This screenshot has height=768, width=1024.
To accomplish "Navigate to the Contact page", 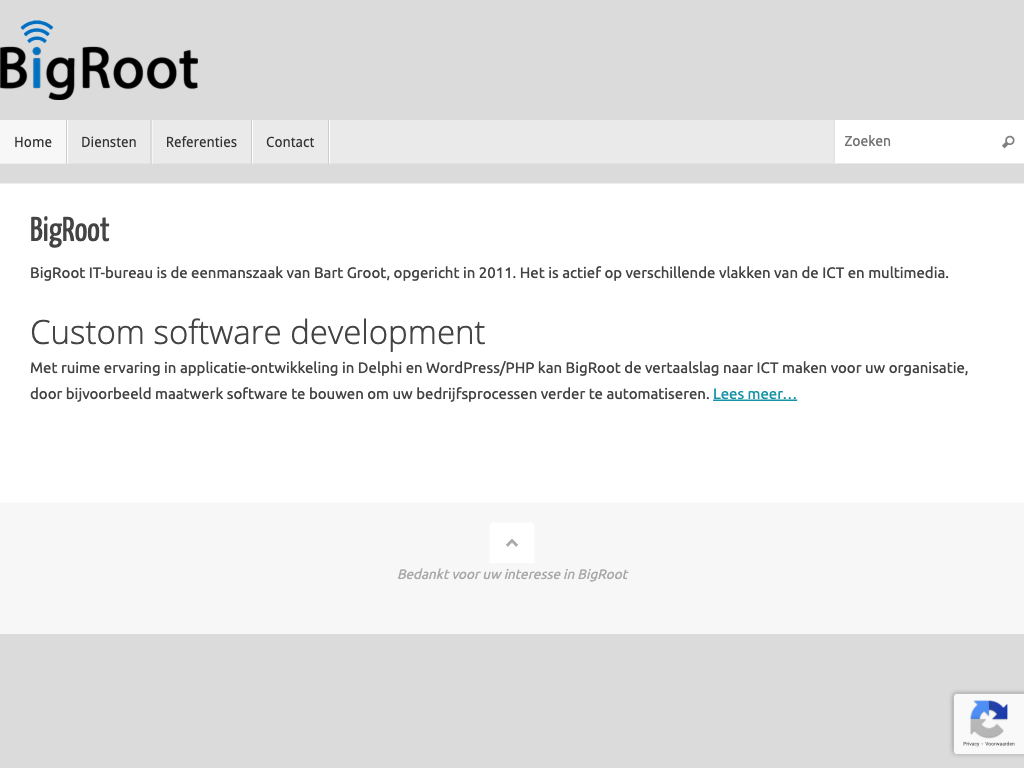I will pyautogui.click(x=290, y=142).
